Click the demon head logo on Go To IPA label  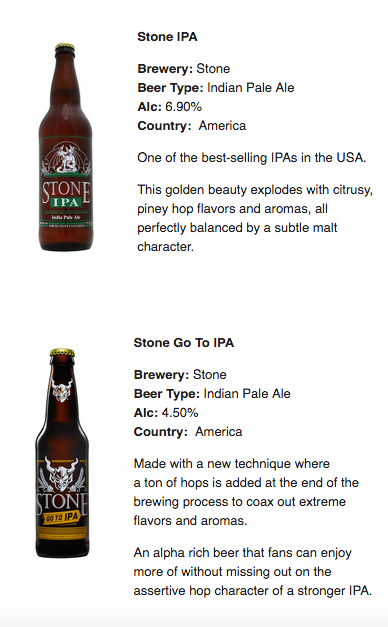point(62,474)
